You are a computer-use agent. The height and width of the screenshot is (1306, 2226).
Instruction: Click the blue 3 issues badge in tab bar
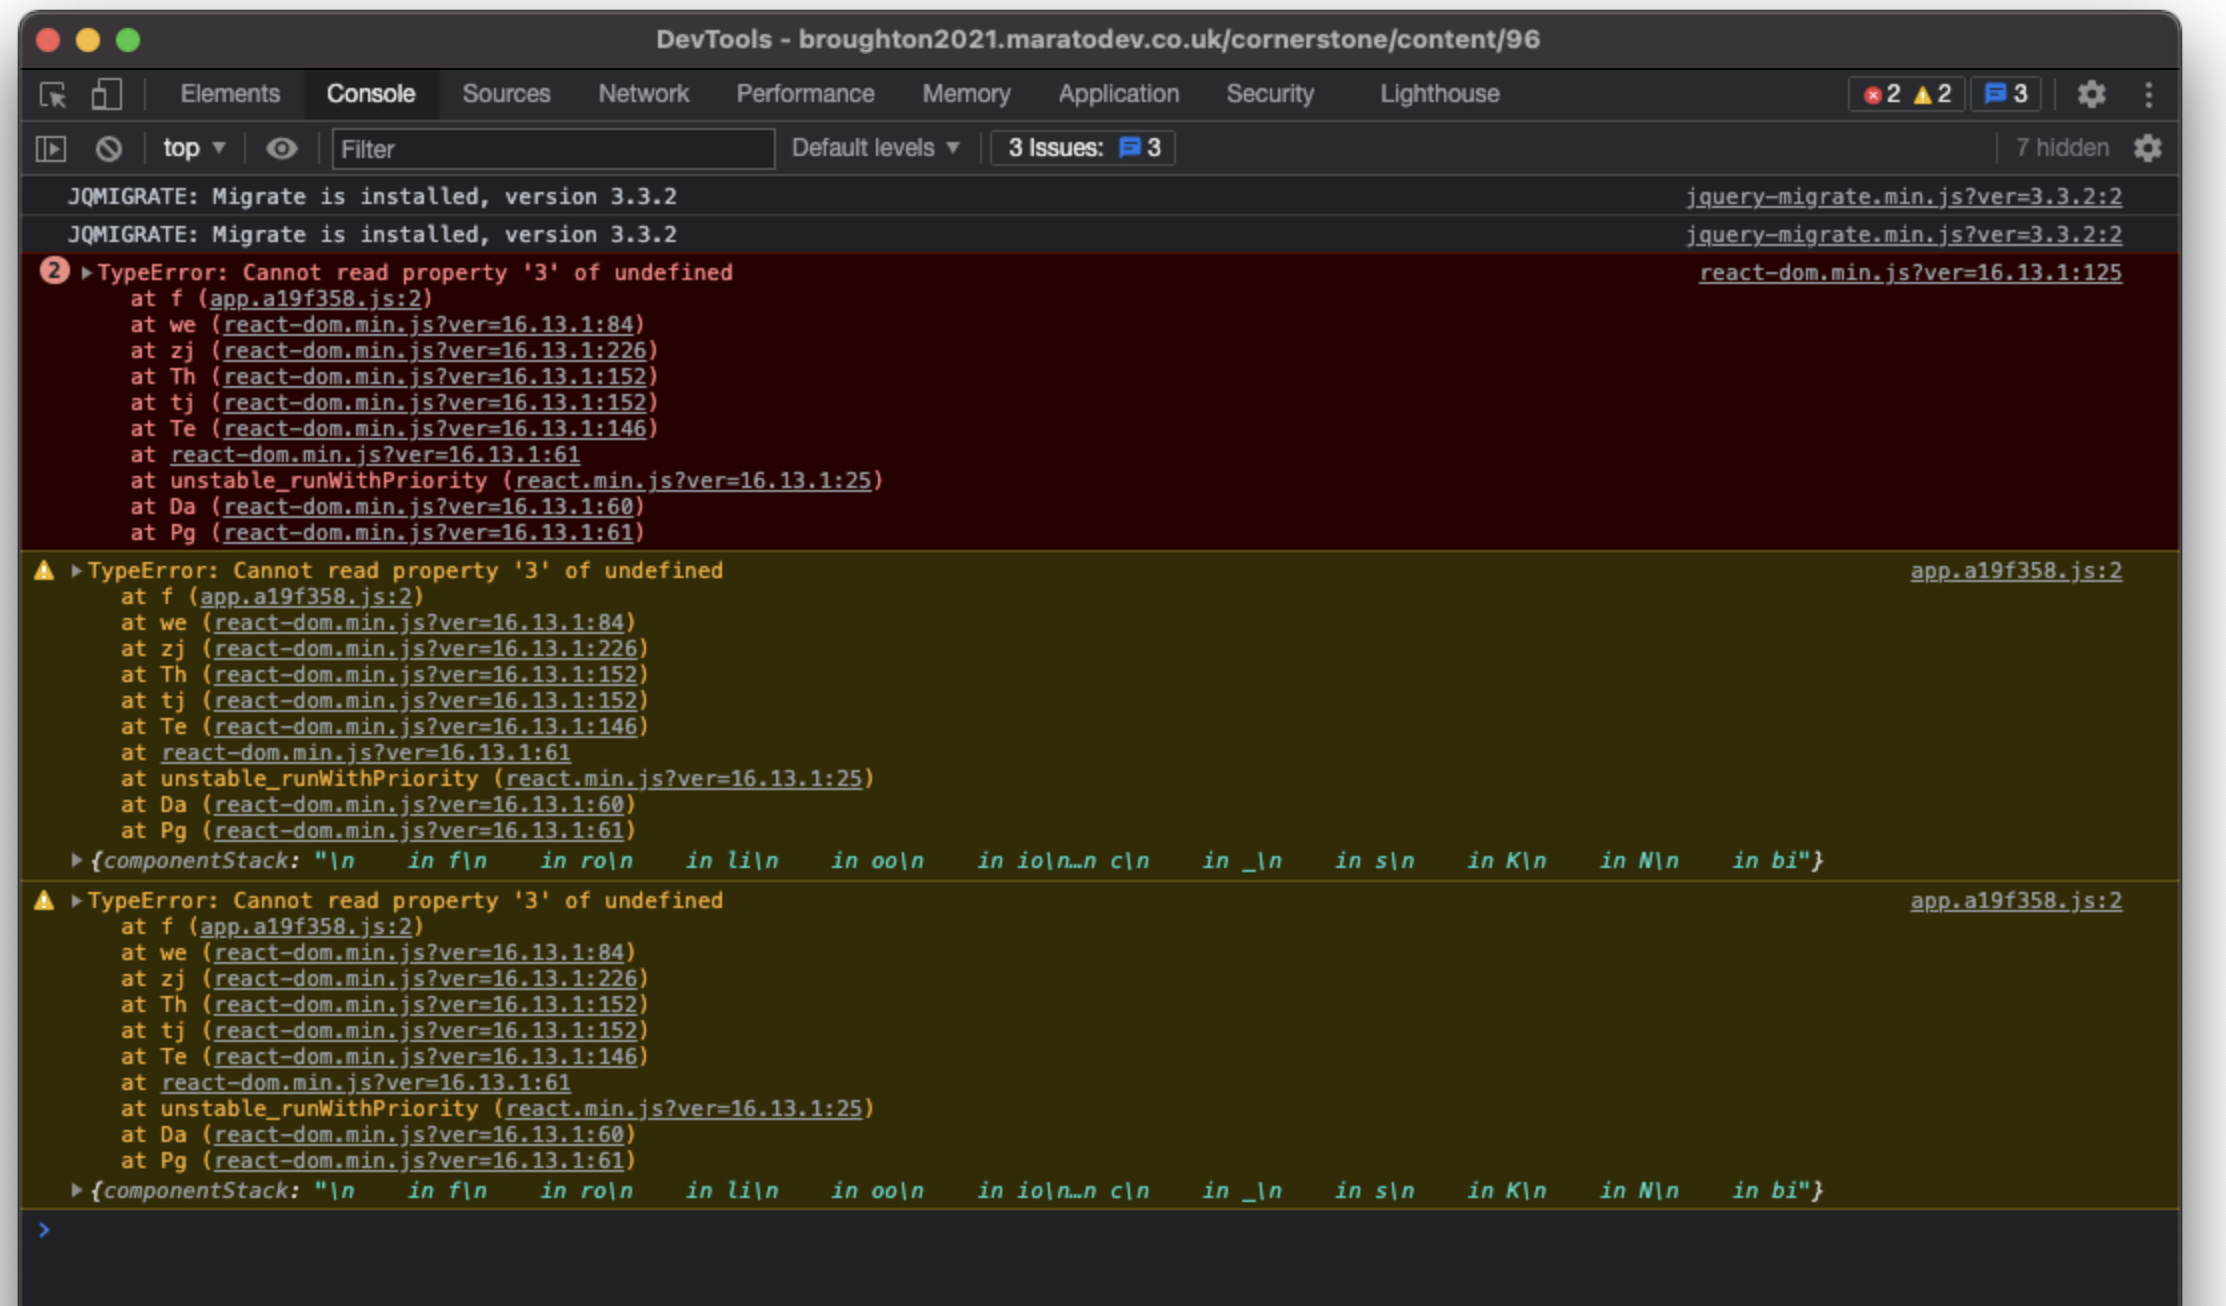coord(2005,94)
